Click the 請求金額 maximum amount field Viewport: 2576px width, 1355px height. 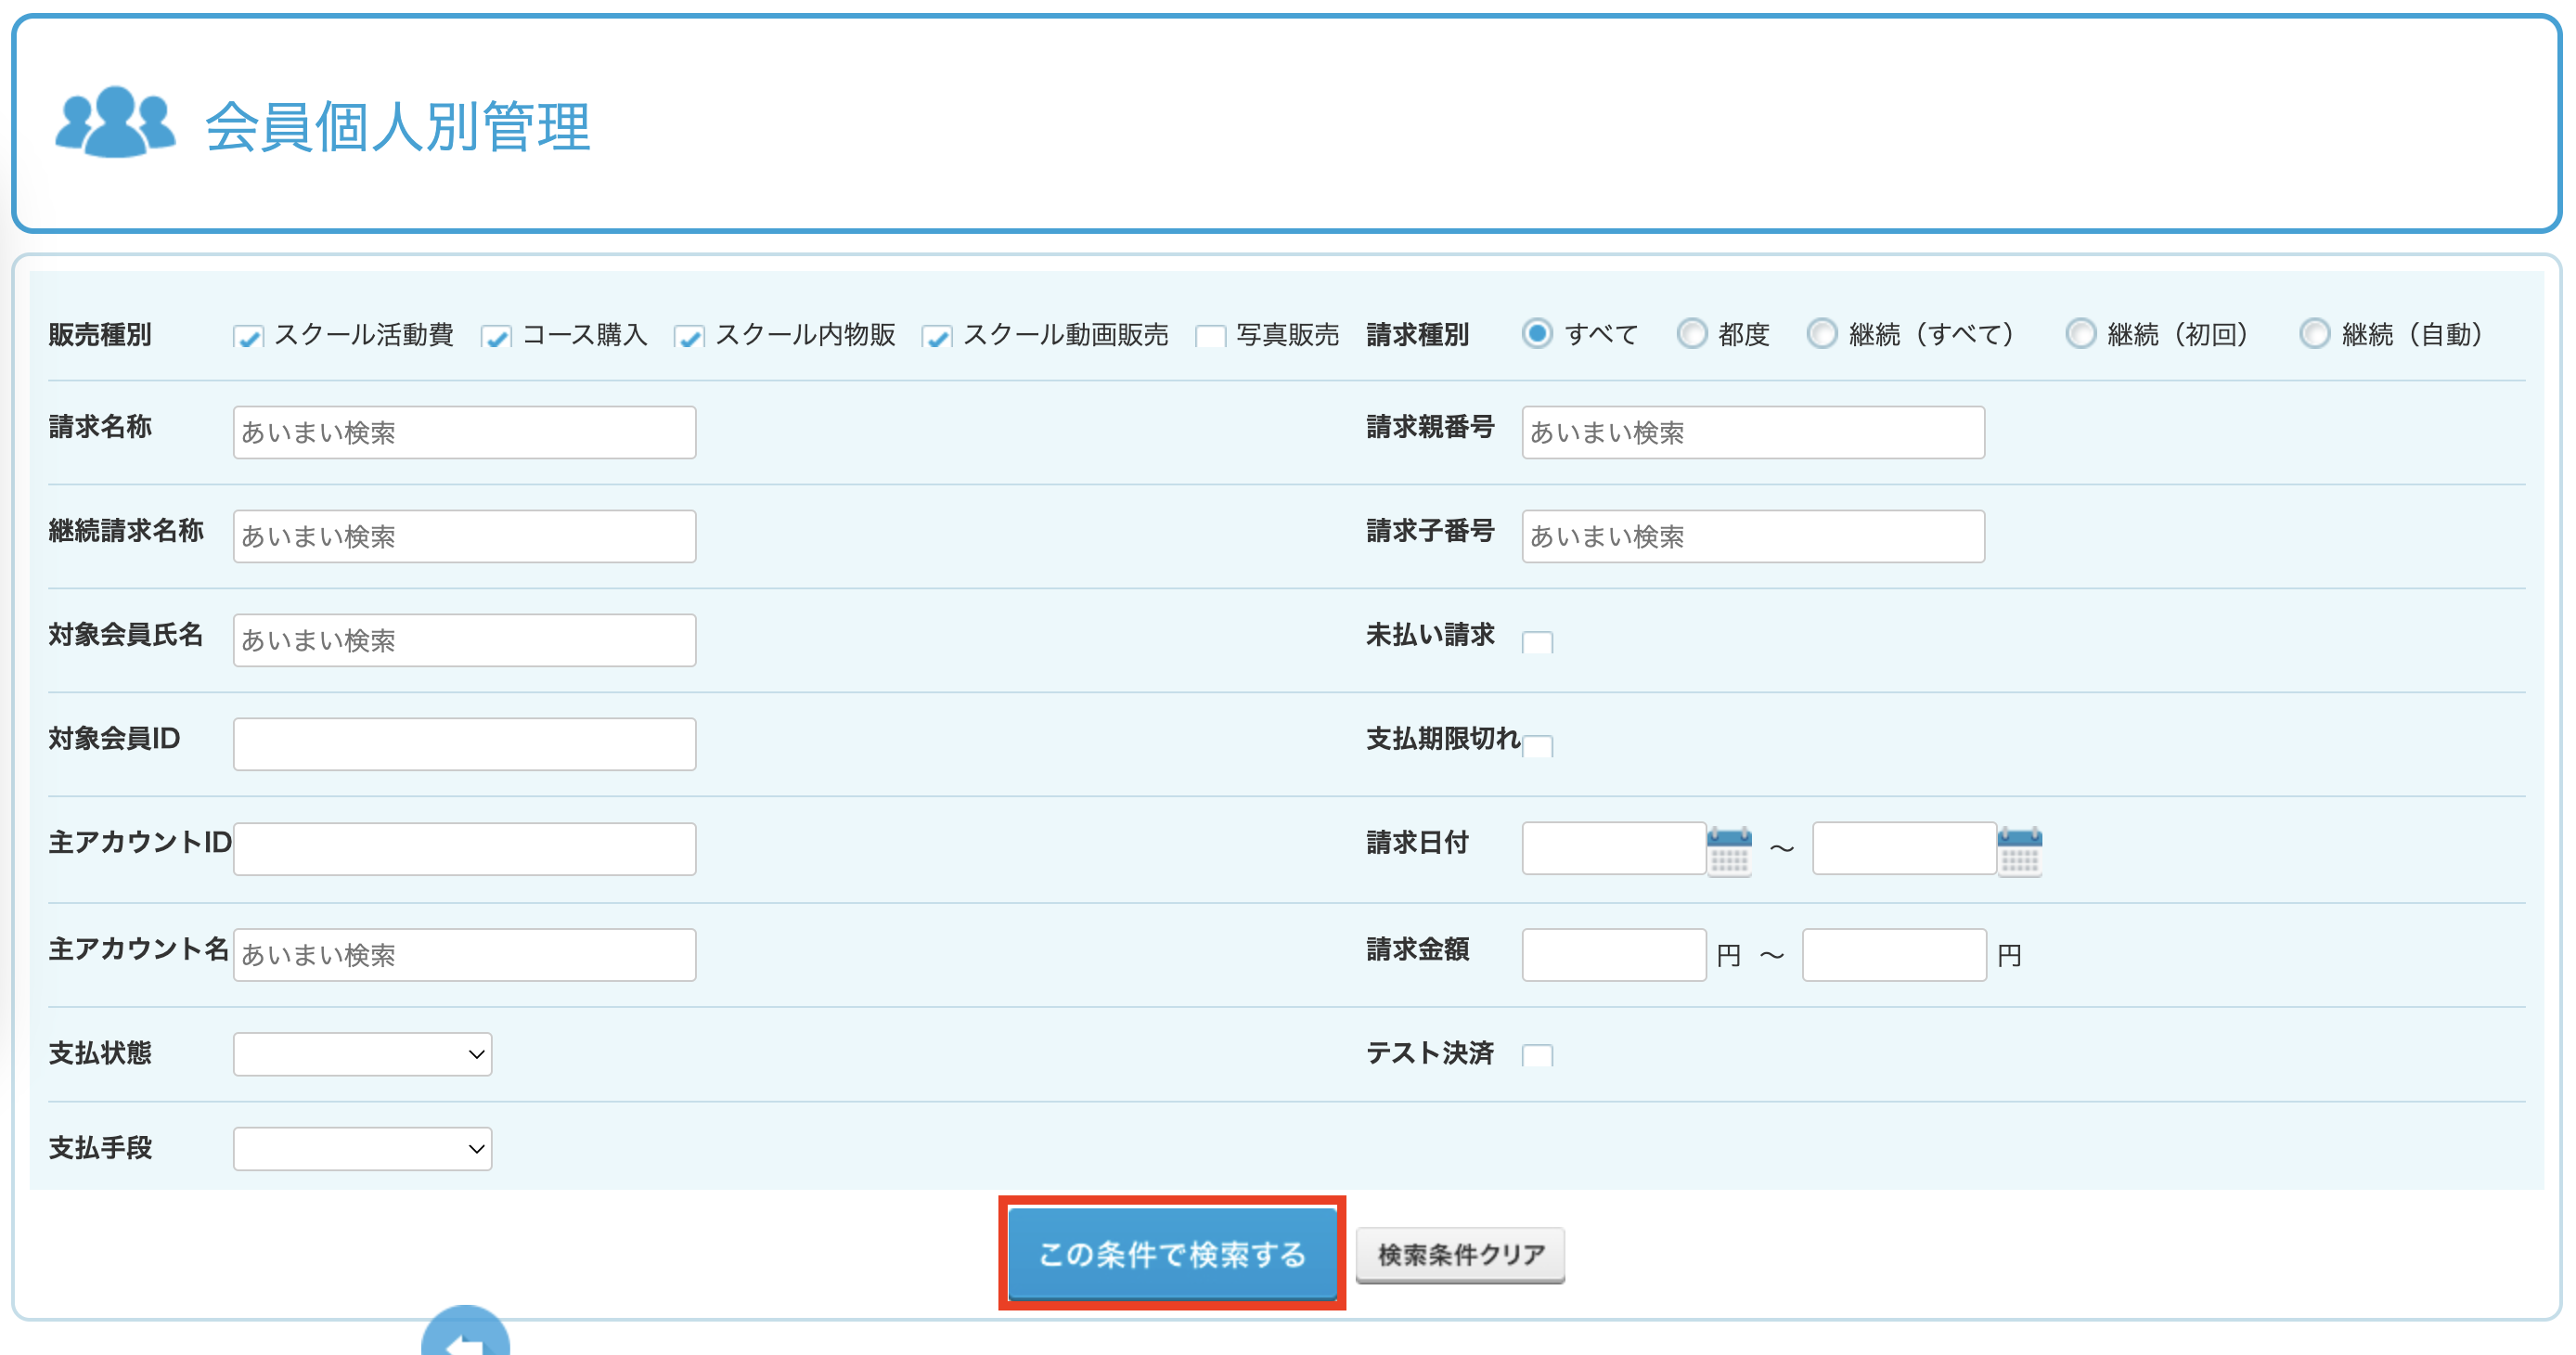[x=1894, y=955]
